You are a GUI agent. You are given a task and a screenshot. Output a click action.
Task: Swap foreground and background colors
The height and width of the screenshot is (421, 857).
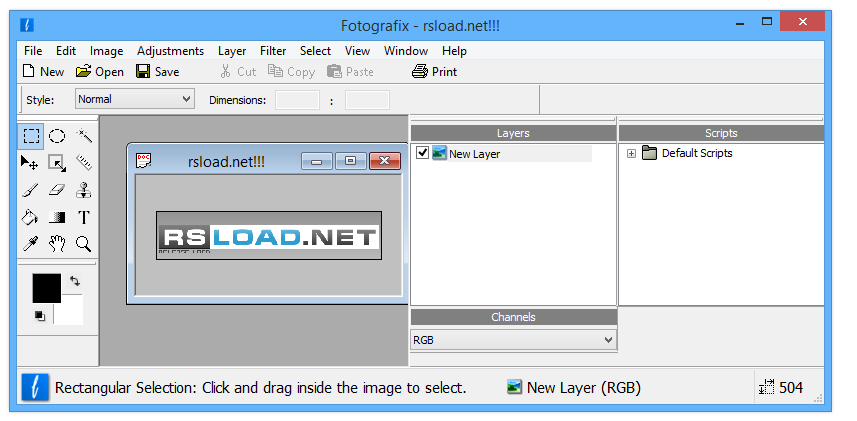[x=73, y=283]
